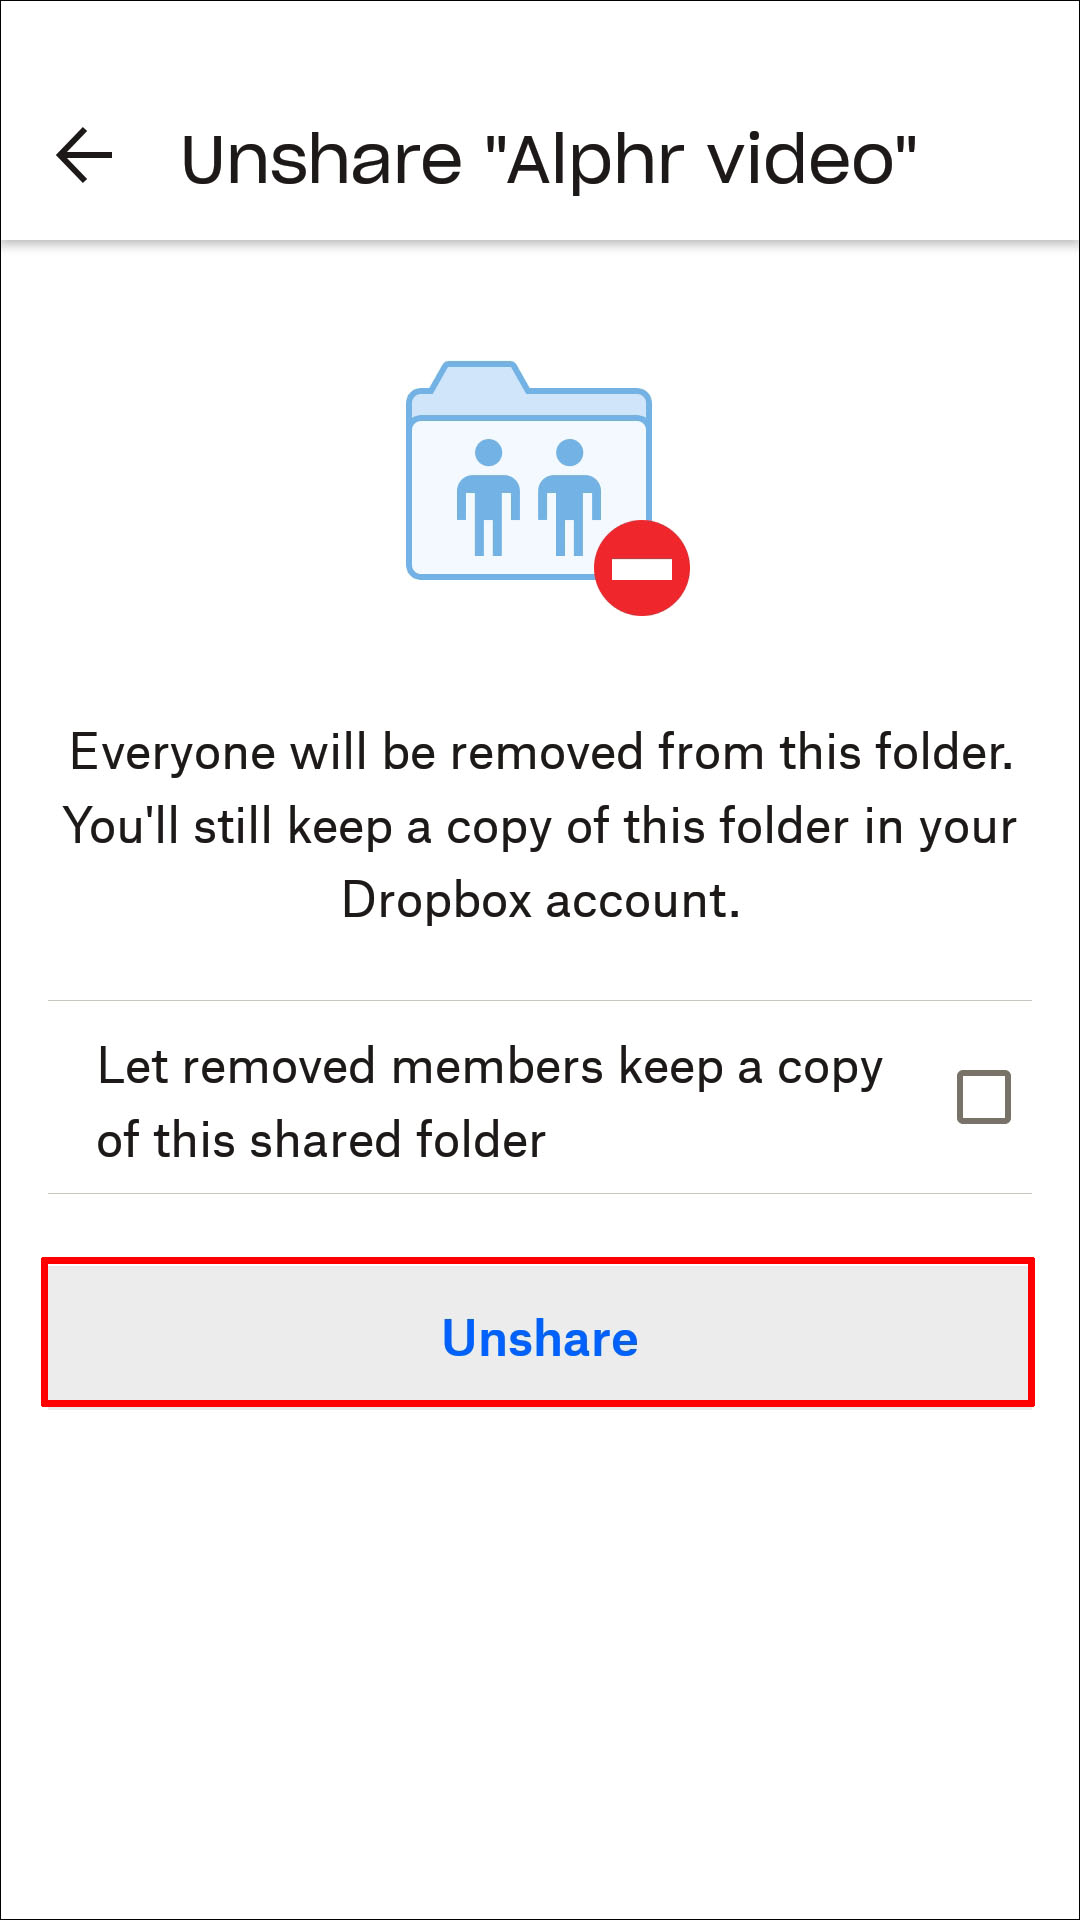
Task: Go back using the left arrow
Action: (x=84, y=156)
